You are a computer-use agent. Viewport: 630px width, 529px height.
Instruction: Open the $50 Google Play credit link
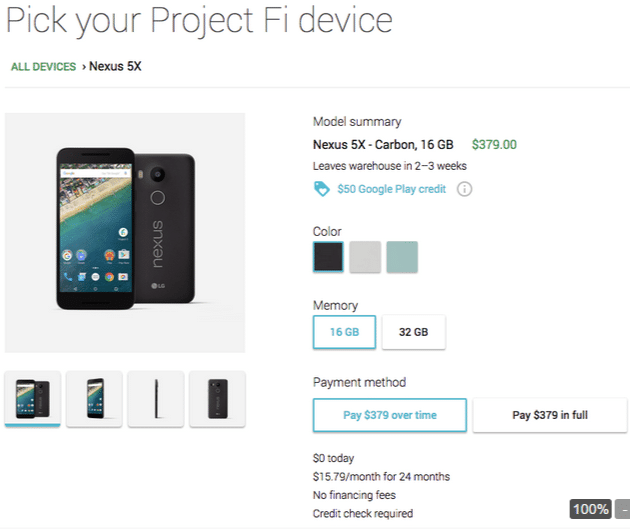(391, 189)
